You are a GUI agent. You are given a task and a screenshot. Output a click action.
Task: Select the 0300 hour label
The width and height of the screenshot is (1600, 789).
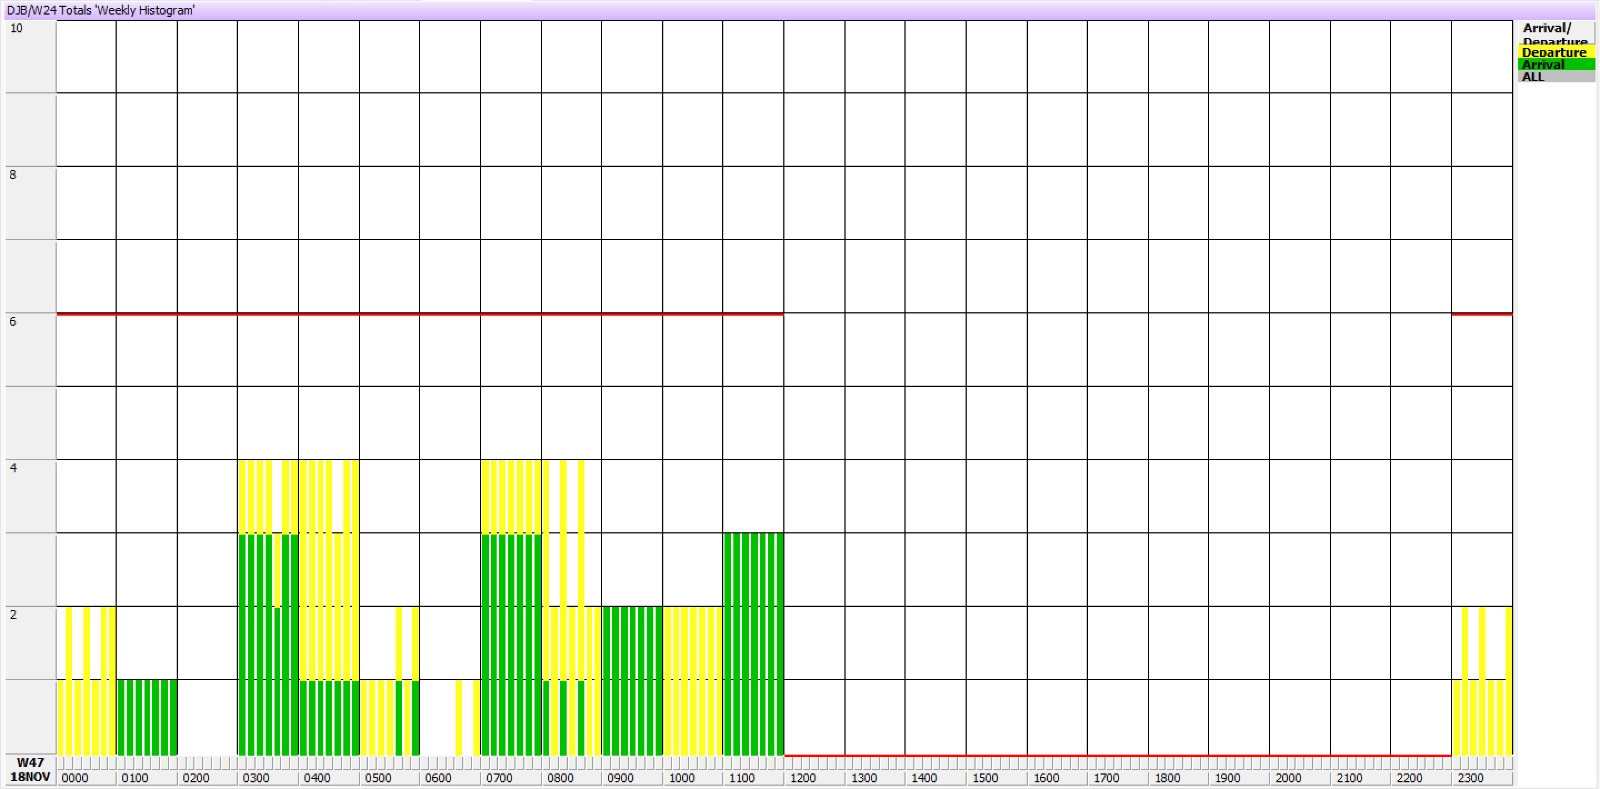pos(256,778)
